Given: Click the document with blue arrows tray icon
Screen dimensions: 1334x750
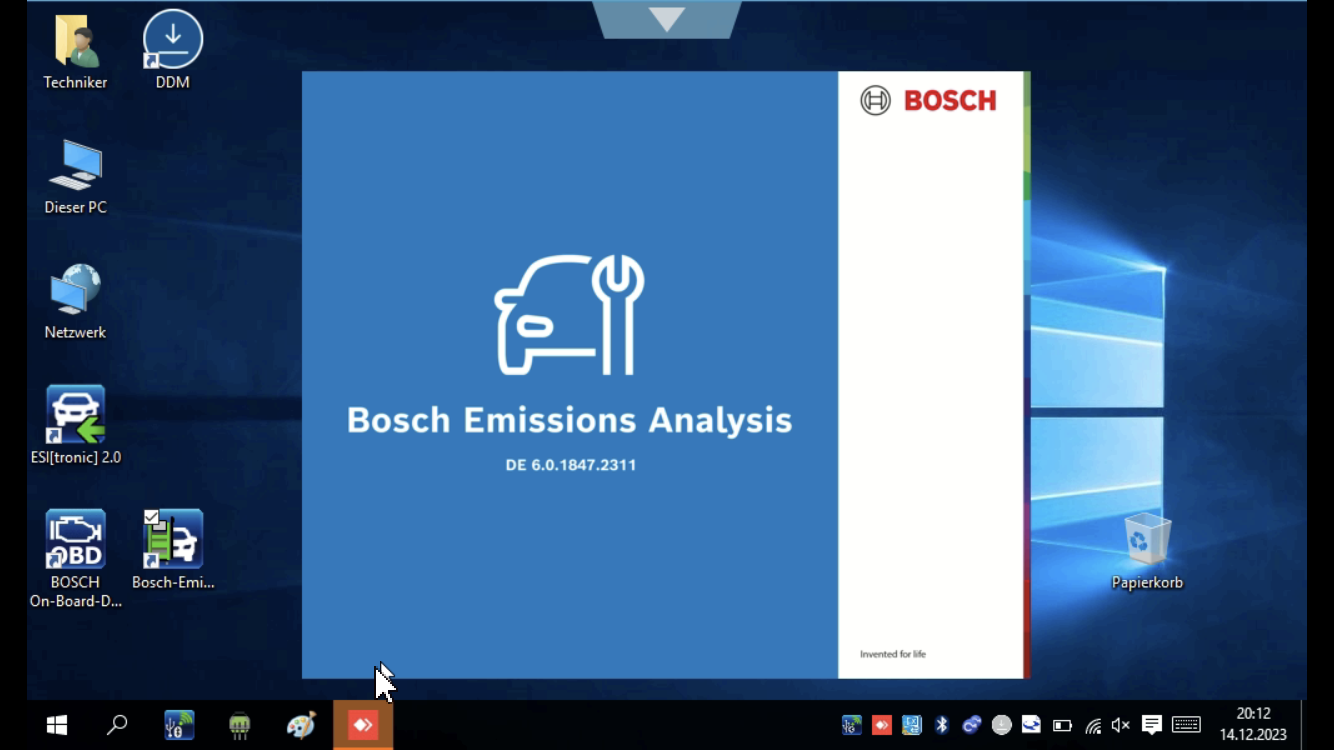Looking at the screenshot, I should tap(1031, 725).
